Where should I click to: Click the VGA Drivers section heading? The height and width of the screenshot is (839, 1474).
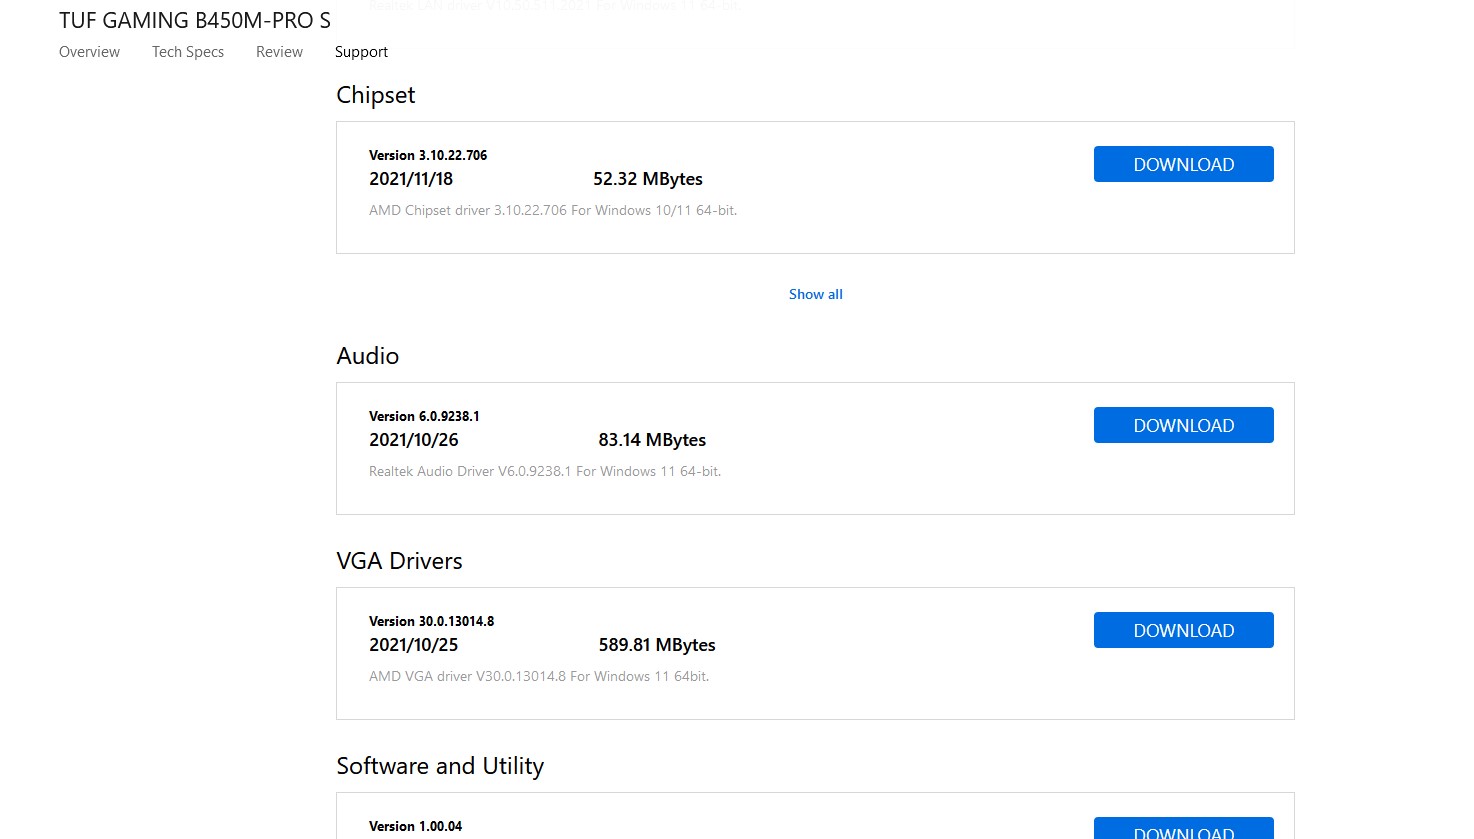click(399, 561)
